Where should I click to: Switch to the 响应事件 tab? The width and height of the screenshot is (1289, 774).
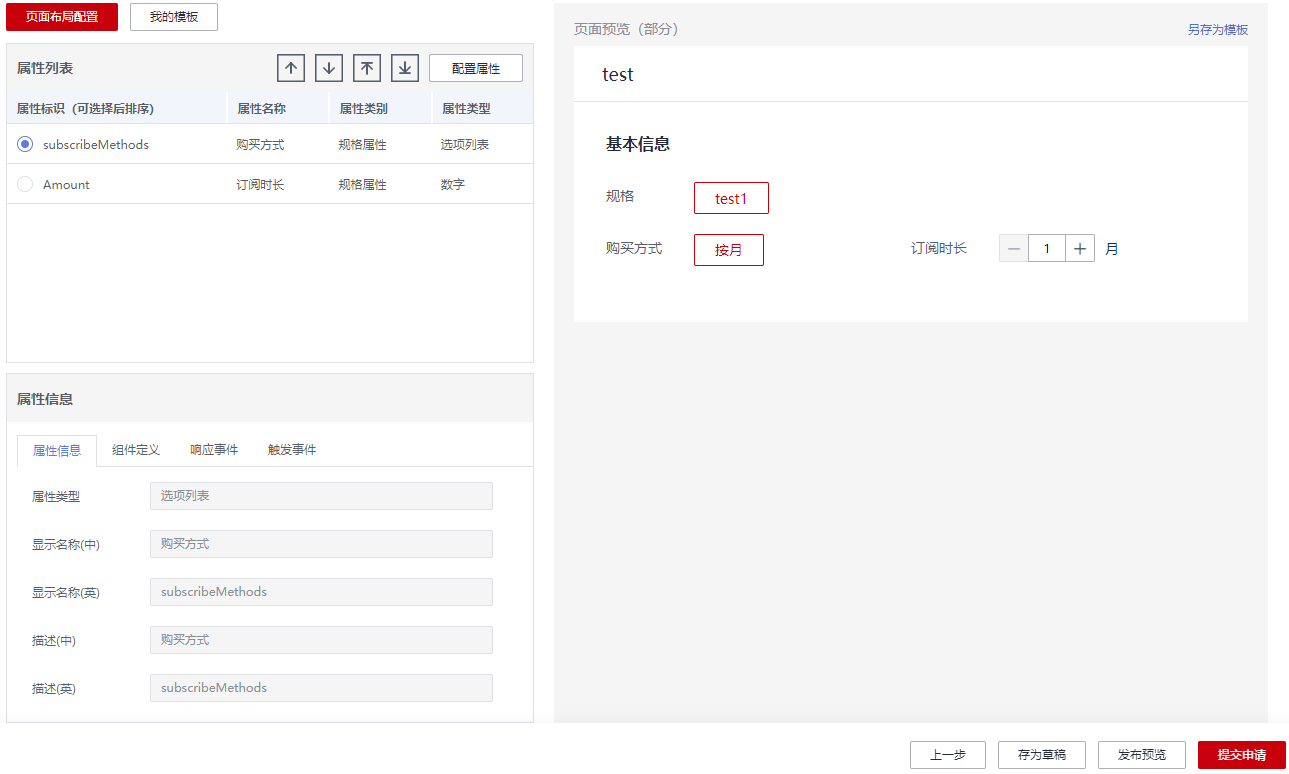pyautogui.click(x=214, y=450)
